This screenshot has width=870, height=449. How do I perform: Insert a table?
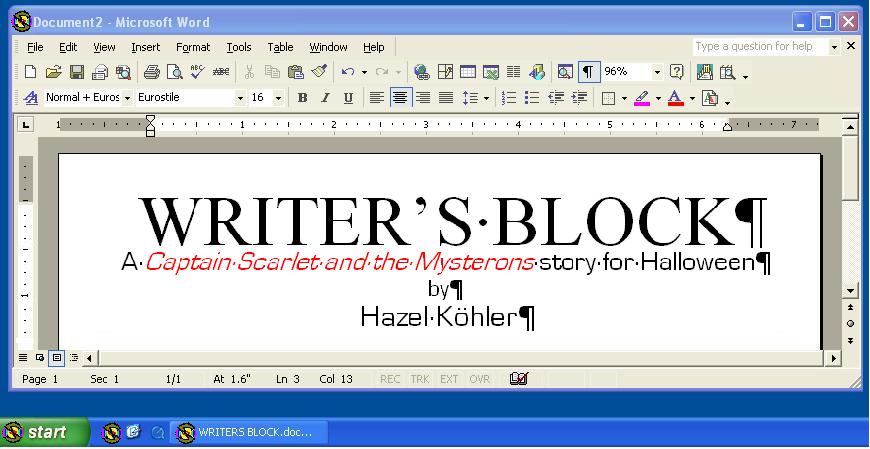[x=468, y=72]
